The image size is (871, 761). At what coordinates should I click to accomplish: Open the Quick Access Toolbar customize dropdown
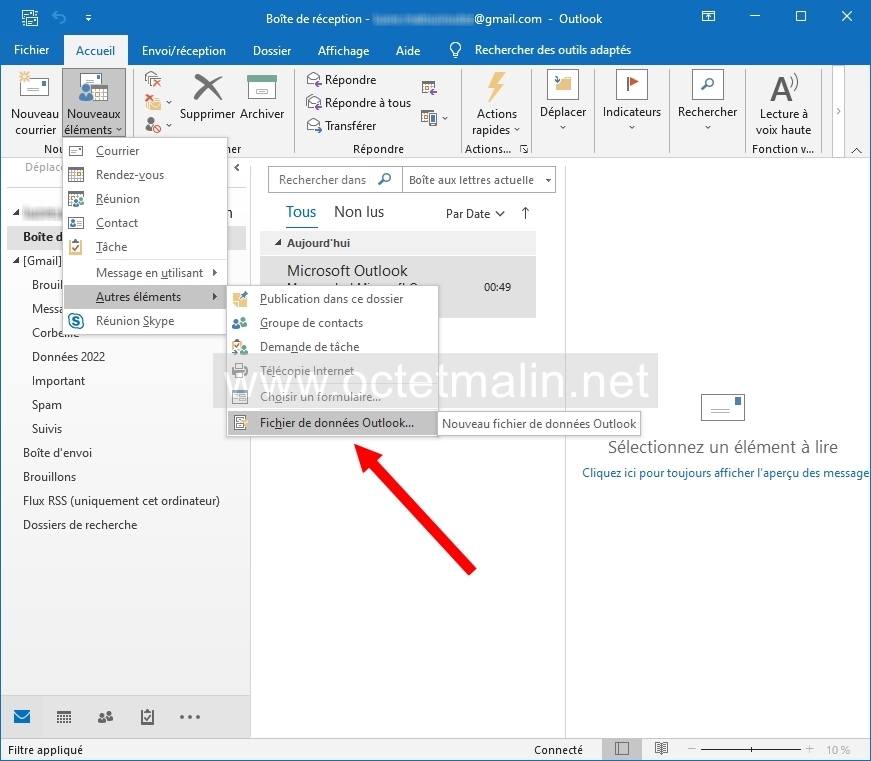coord(88,18)
